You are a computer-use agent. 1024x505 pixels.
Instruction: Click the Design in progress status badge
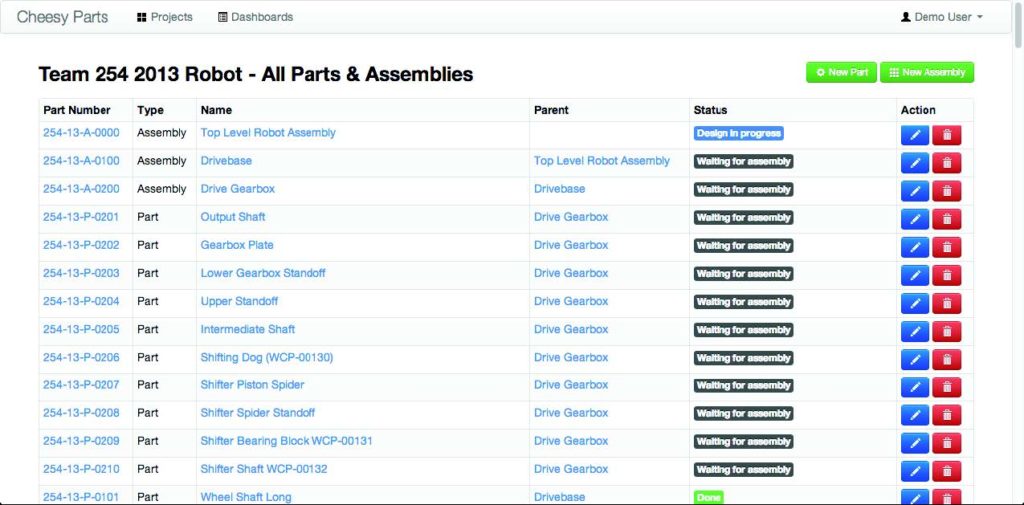738,133
